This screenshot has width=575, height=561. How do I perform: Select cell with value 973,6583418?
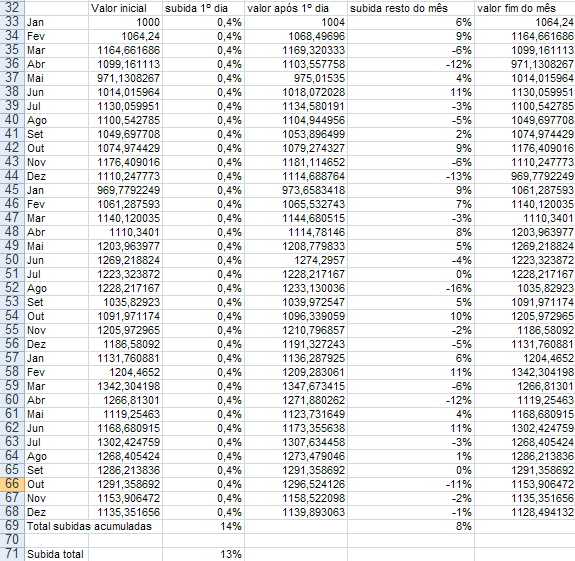coord(296,190)
